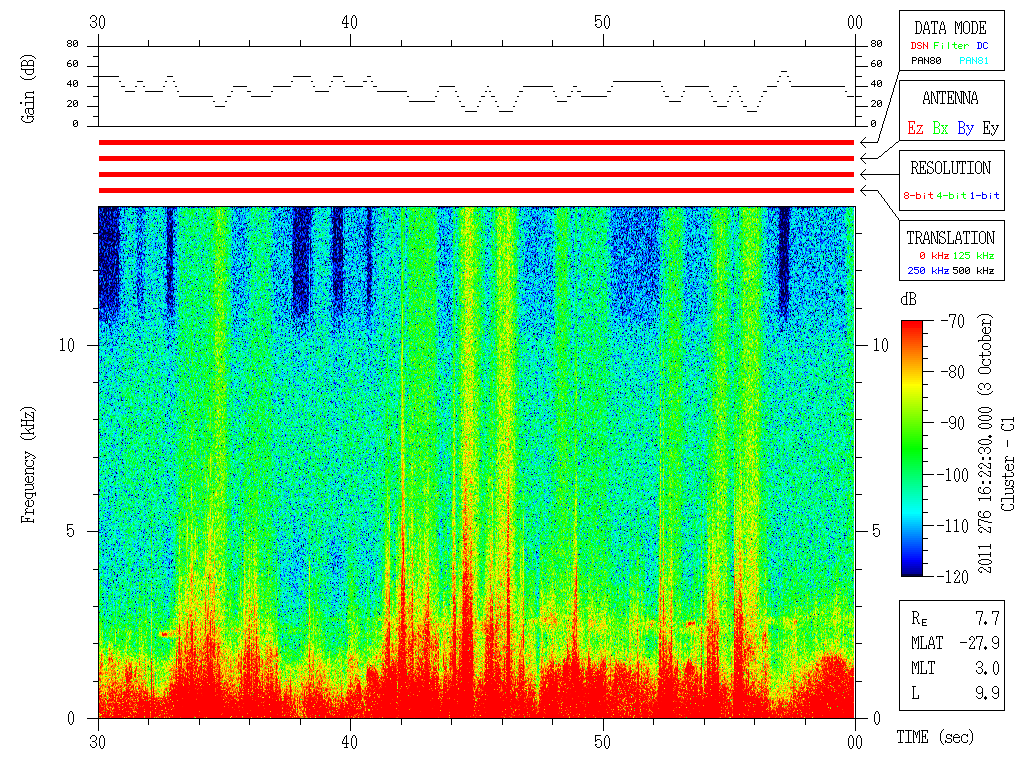Click the -90 value on the color scale
Image resolution: width=1024 pixels, height=768 pixels.
(953, 423)
